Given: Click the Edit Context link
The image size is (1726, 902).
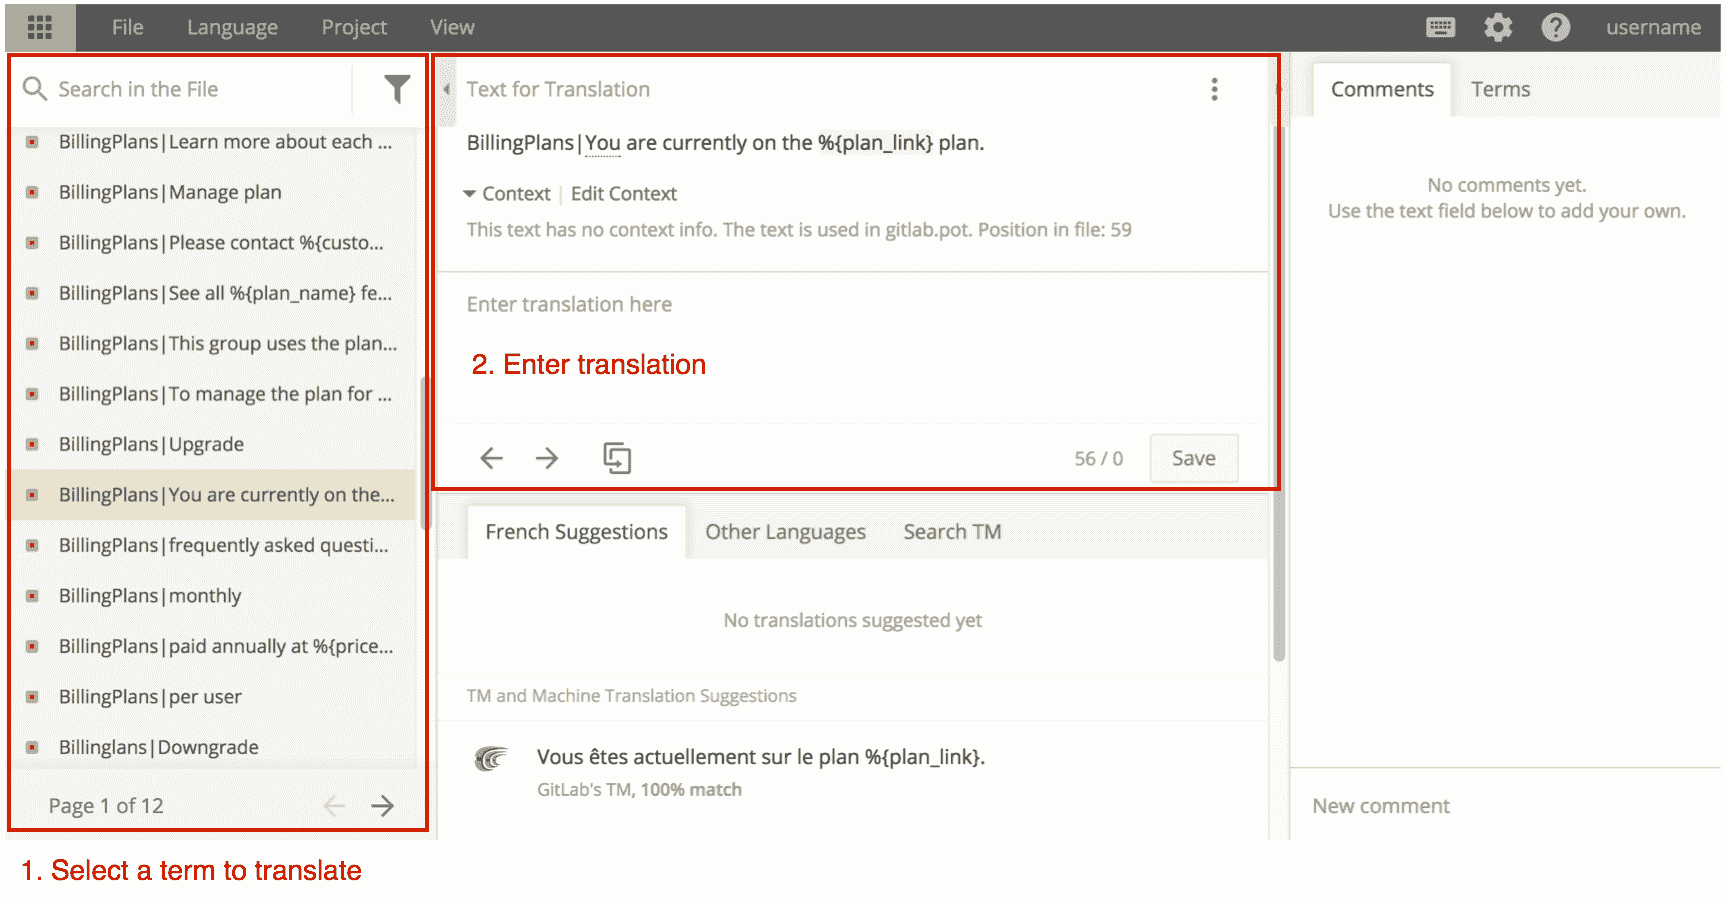Looking at the screenshot, I should coord(623,193).
